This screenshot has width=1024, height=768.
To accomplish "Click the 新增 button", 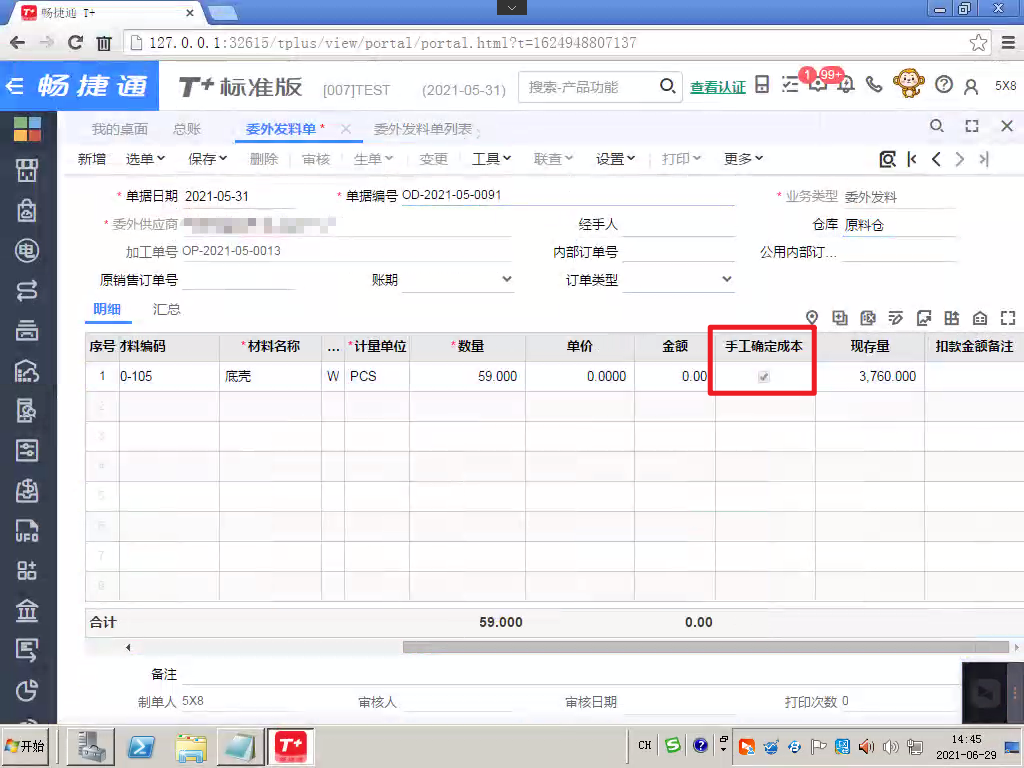I will (x=91, y=159).
